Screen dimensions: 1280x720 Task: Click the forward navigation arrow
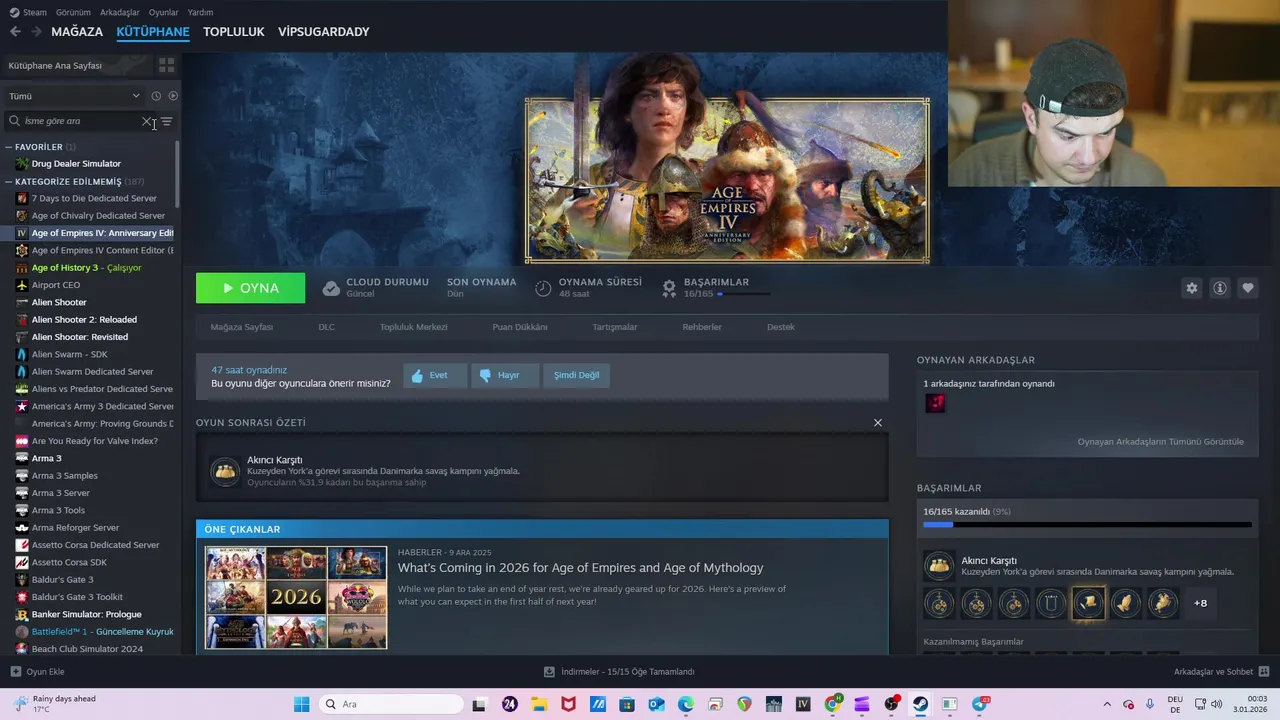pos(36,32)
